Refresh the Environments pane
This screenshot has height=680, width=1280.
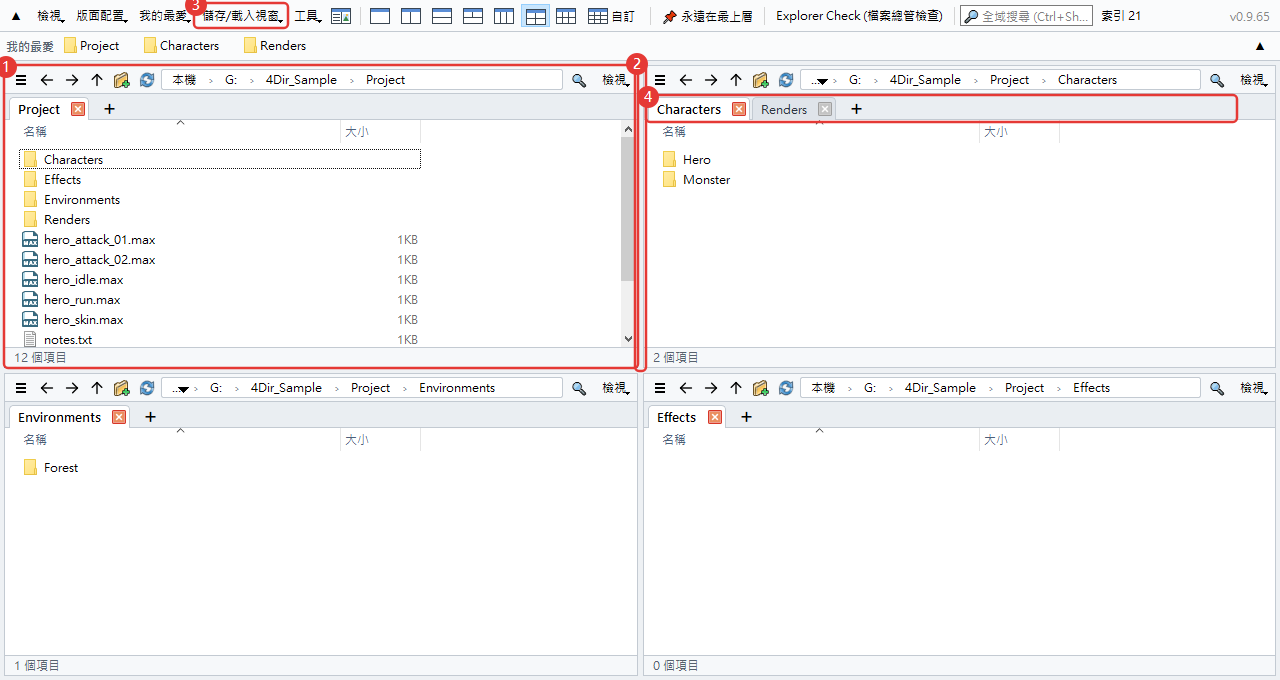point(147,388)
